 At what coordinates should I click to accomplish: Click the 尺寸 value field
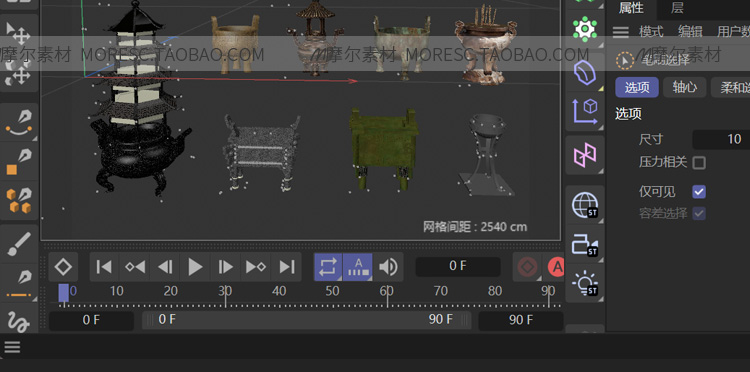point(721,139)
